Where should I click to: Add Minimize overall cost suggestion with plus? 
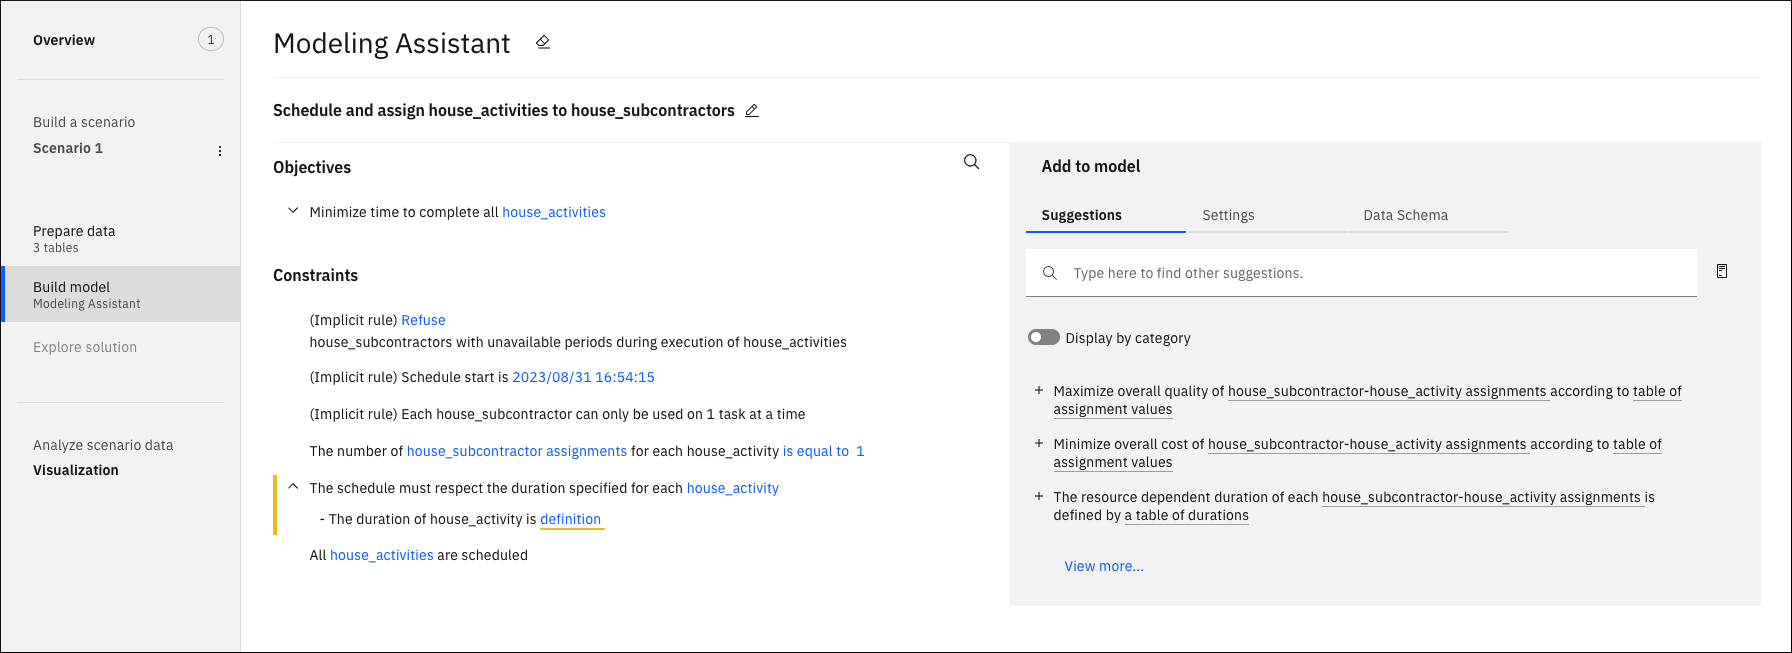click(1039, 443)
